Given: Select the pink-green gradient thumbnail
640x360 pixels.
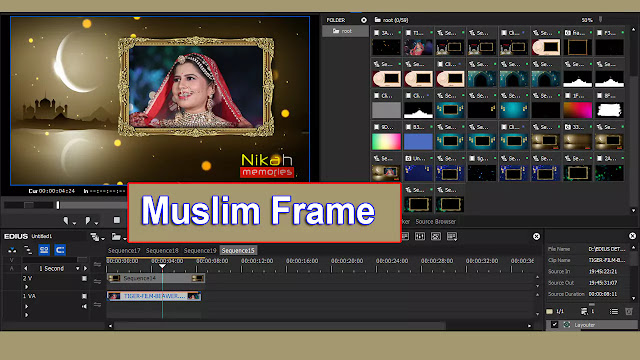Looking at the screenshot, I should click(x=386, y=142).
